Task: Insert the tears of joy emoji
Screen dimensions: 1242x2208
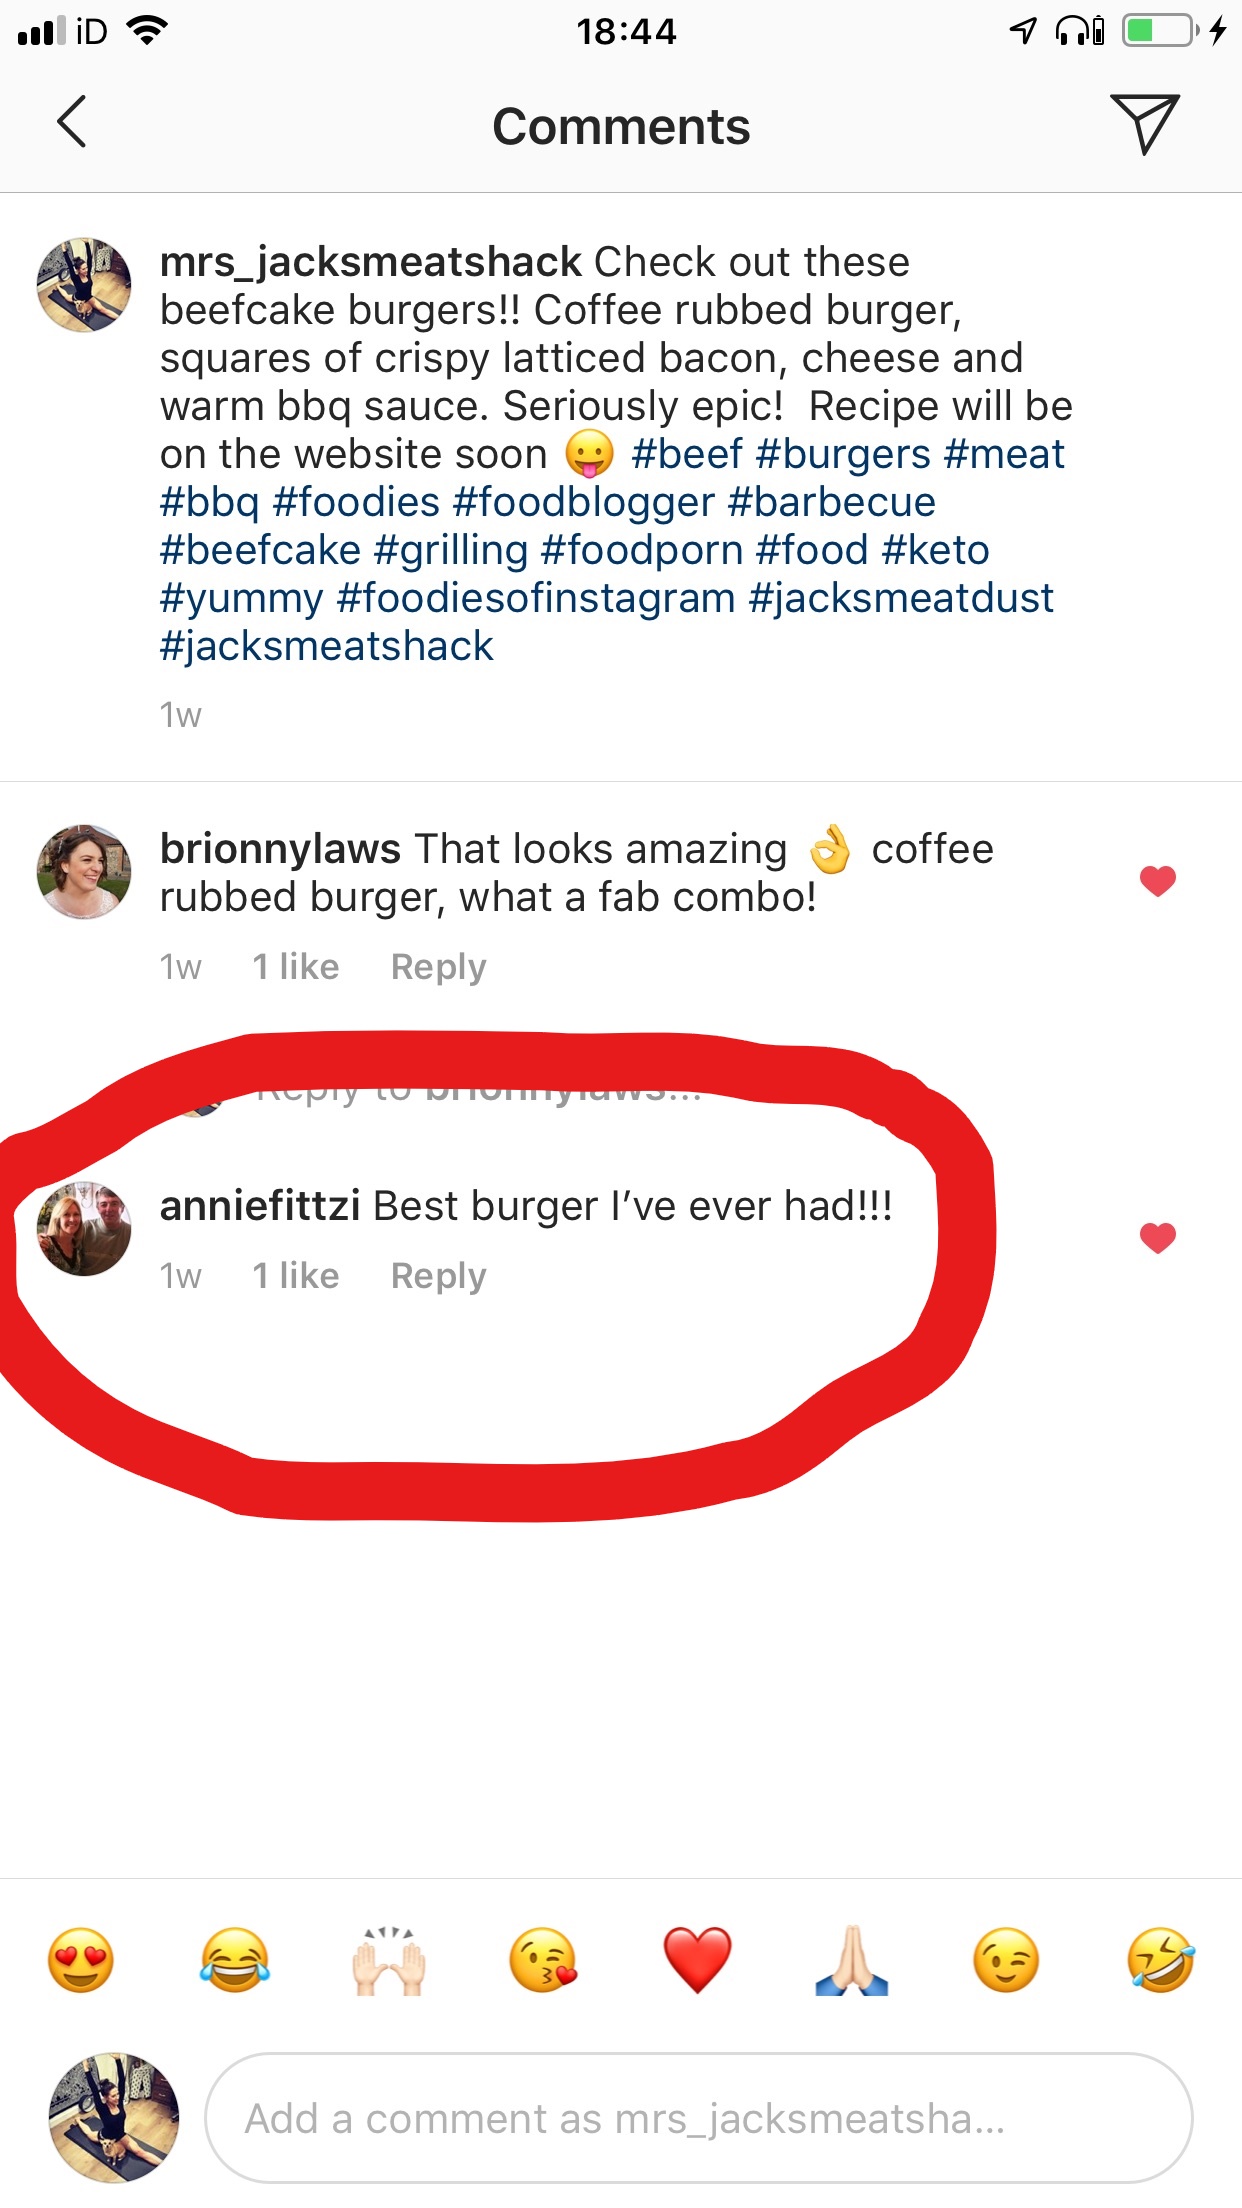Action: point(235,1960)
